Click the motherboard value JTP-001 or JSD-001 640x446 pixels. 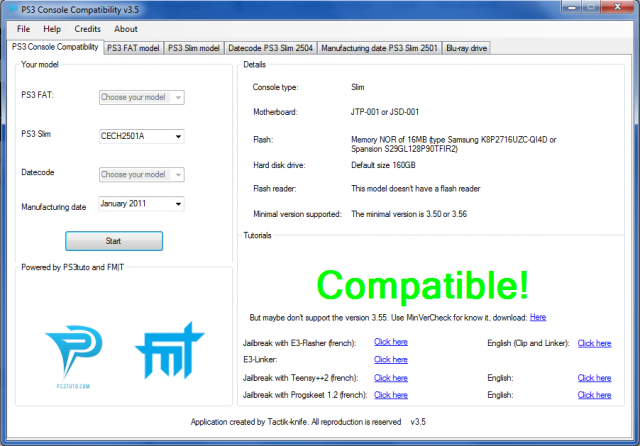384,112
